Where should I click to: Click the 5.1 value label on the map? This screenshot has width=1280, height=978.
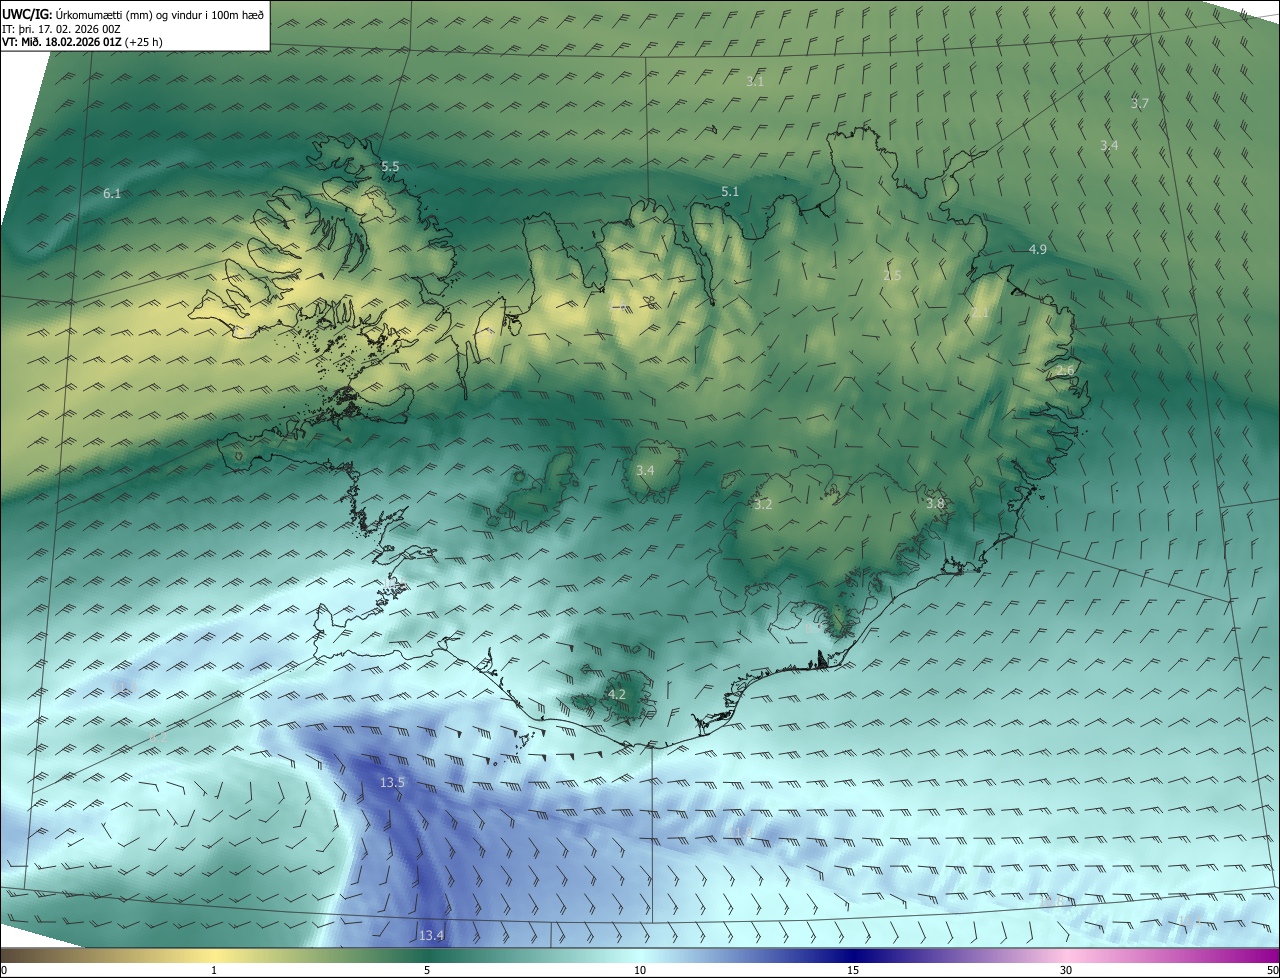(x=730, y=191)
